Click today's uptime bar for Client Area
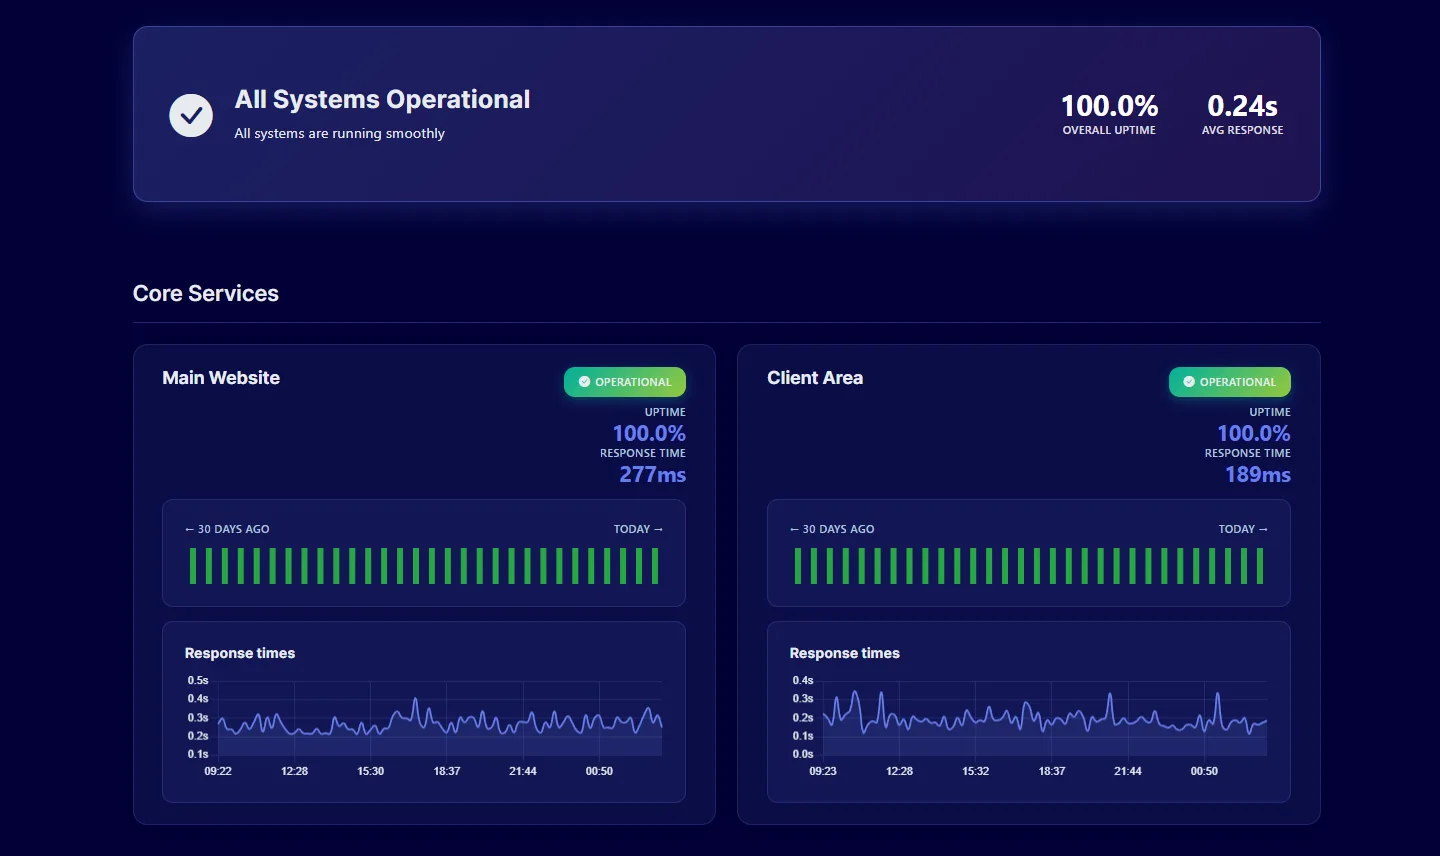Viewport: 1440px width, 856px height. pos(1260,566)
